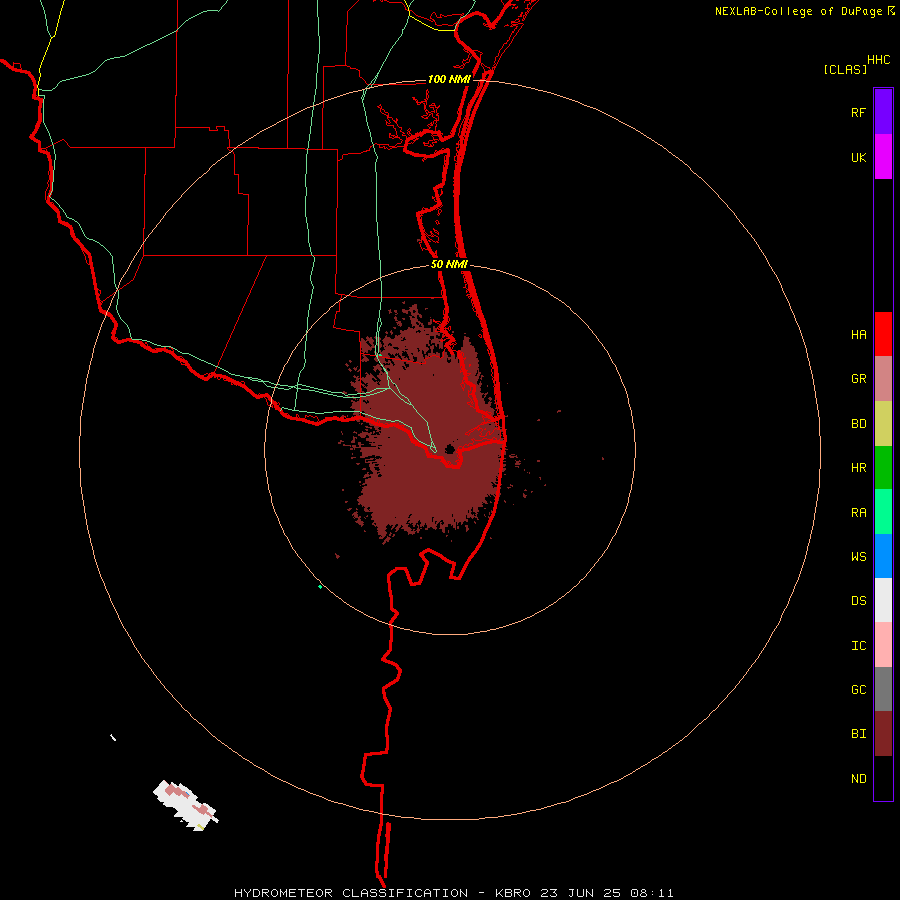Click the [CLAS] legend heading

click(x=844, y=70)
